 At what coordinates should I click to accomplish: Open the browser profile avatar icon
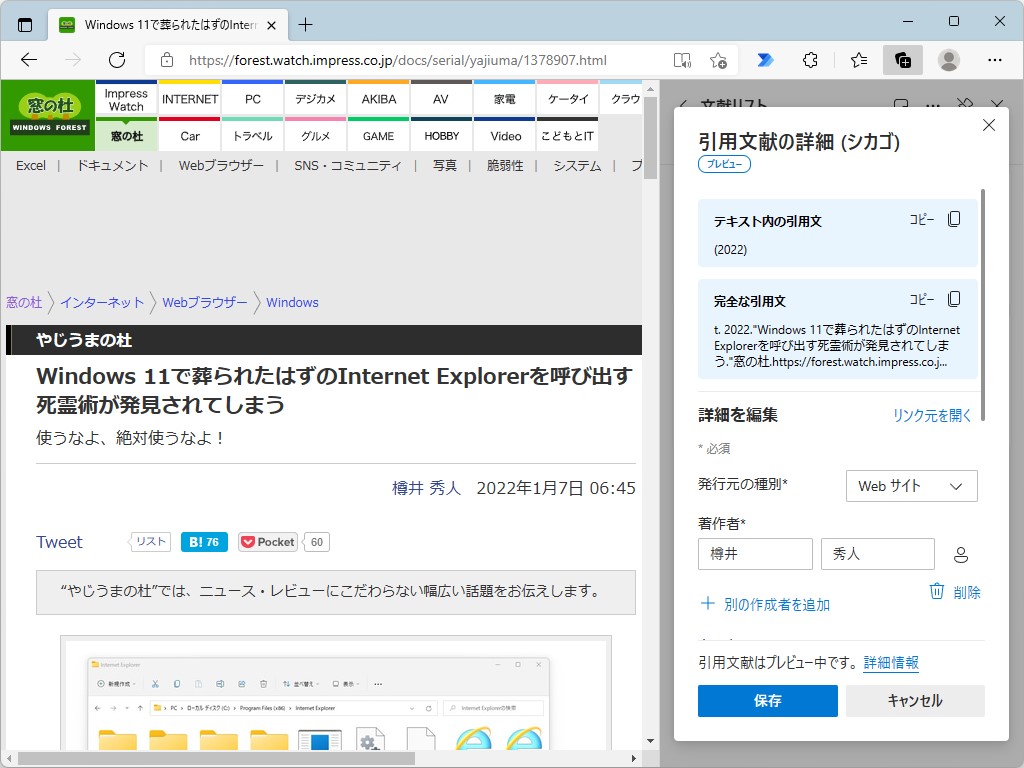[948, 60]
